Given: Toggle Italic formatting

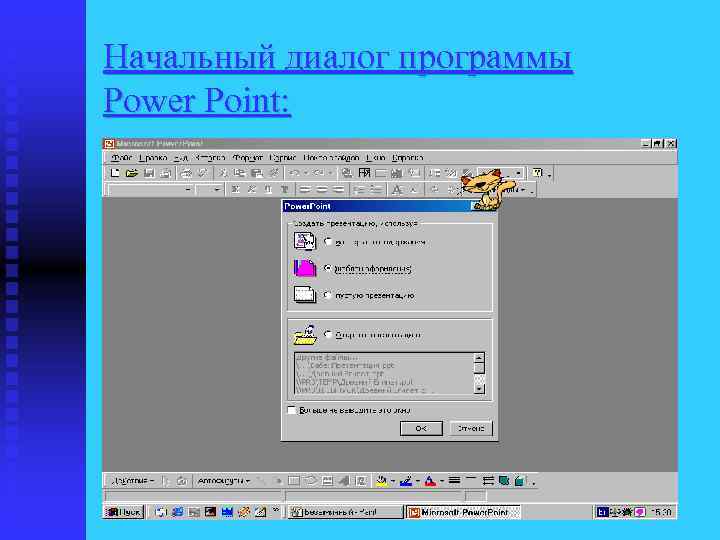Looking at the screenshot, I should click(252, 189).
